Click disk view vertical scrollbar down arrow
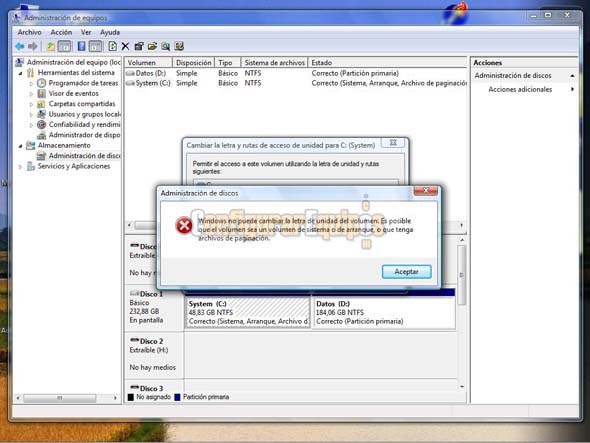Image resolution: width=590 pixels, height=443 pixels. [x=462, y=387]
